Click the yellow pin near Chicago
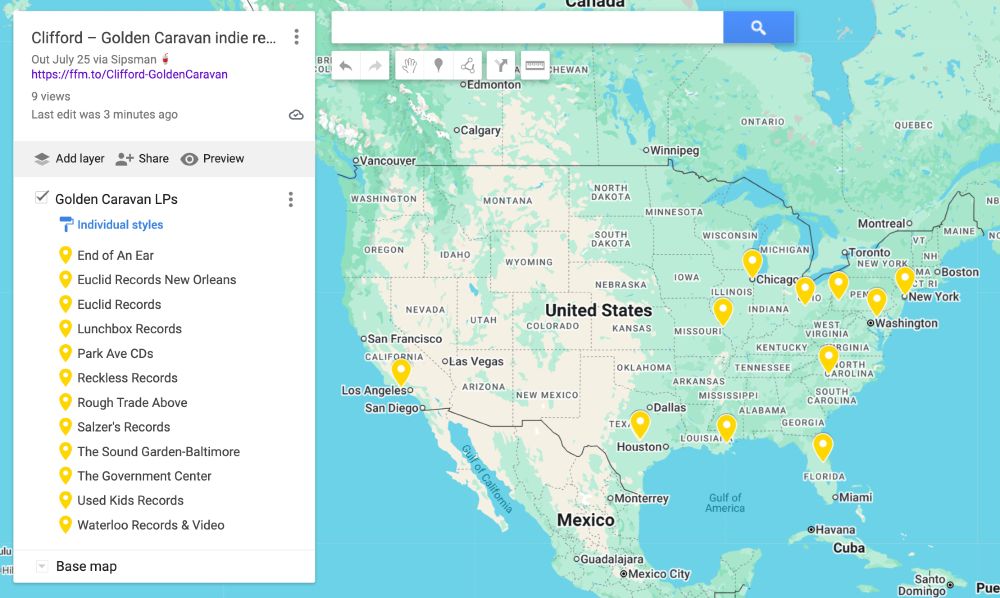1000x598 pixels. click(x=752, y=263)
